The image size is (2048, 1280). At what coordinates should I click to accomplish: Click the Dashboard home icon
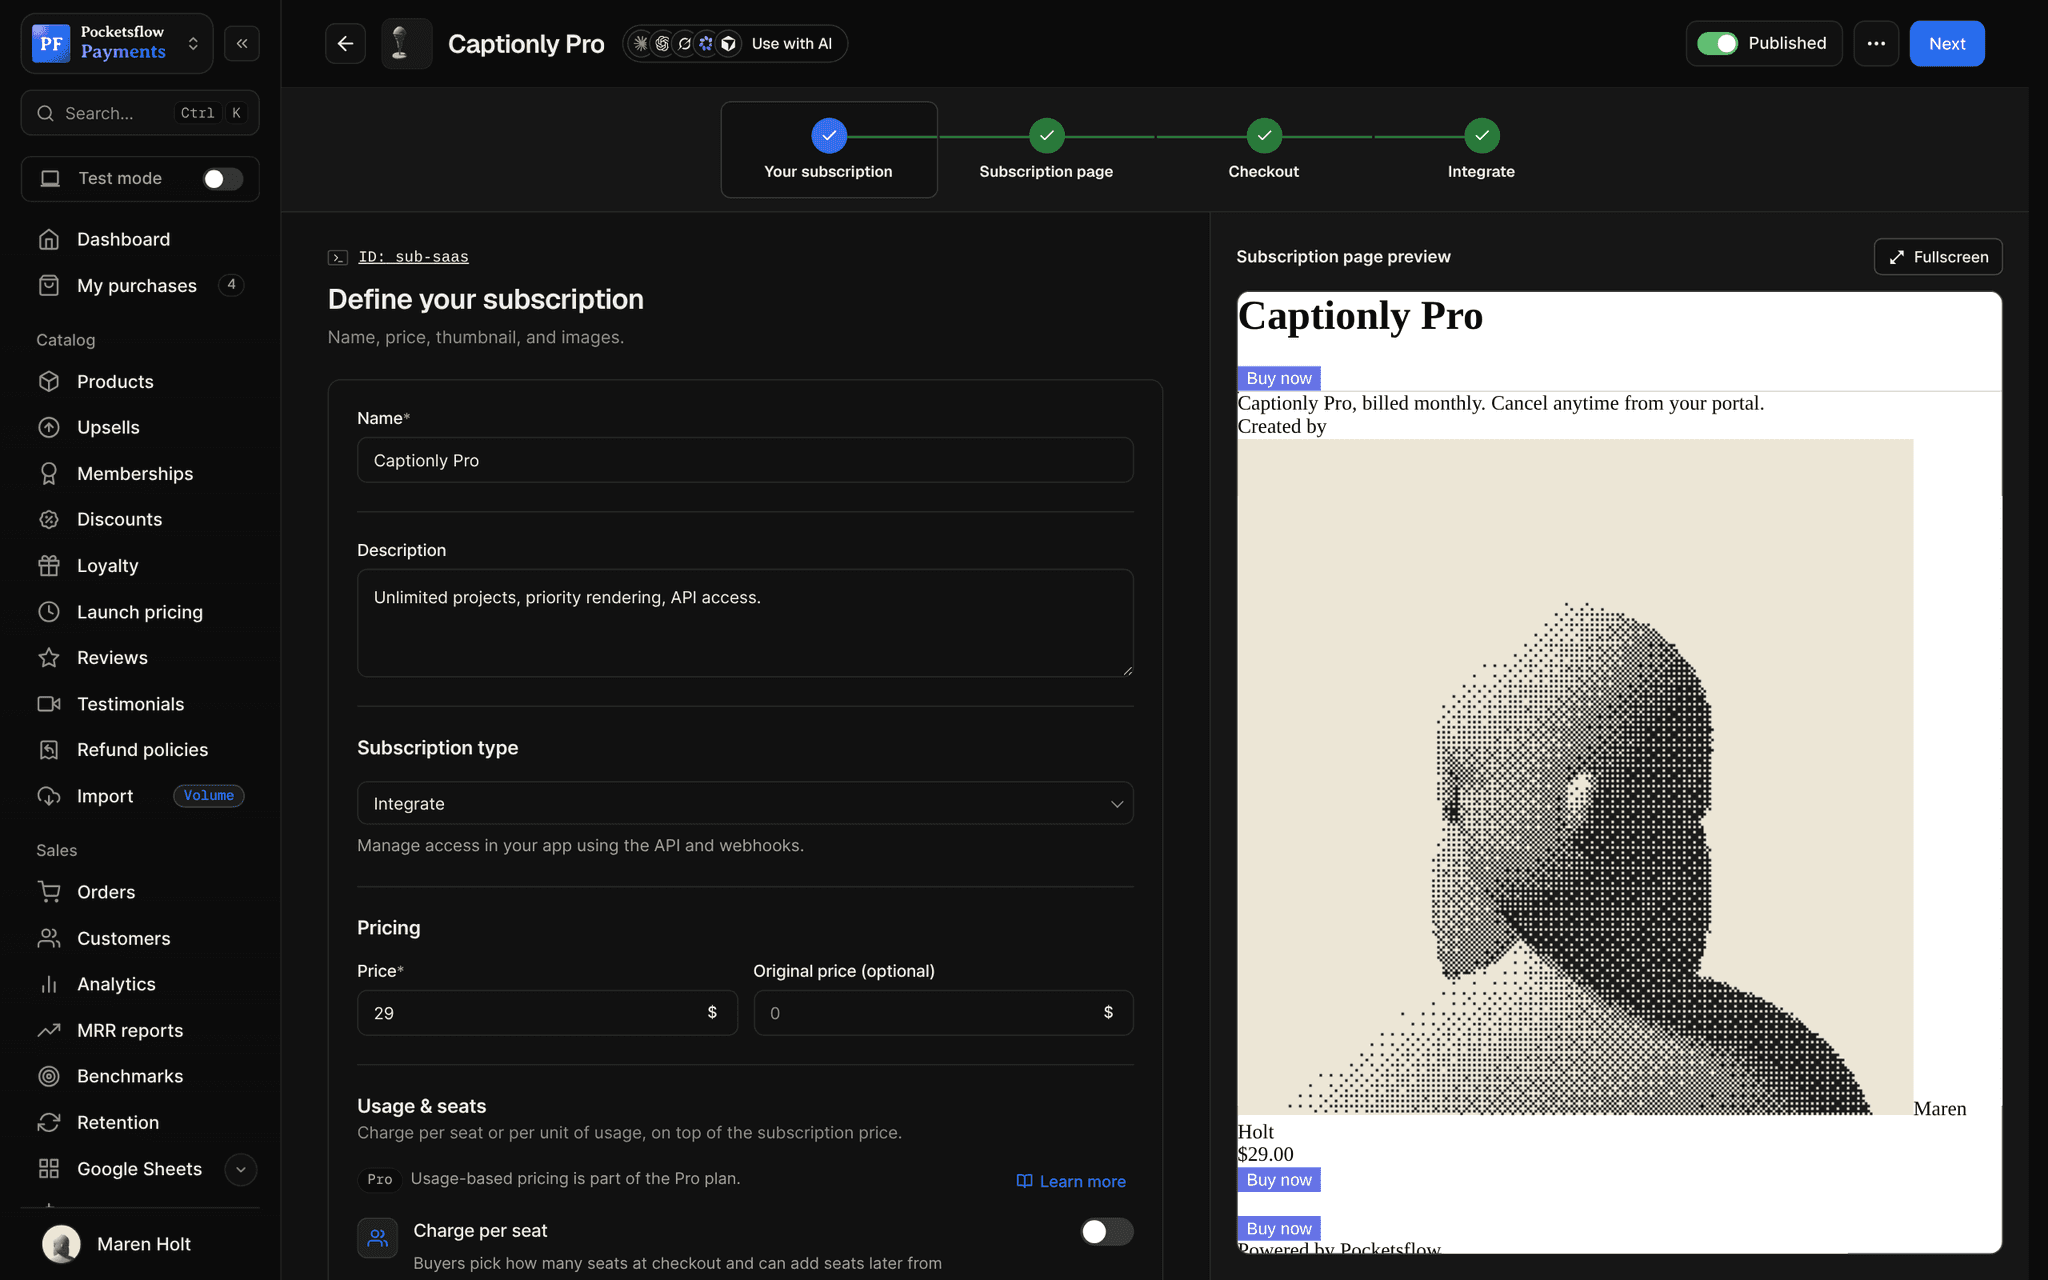click(x=49, y=239)
